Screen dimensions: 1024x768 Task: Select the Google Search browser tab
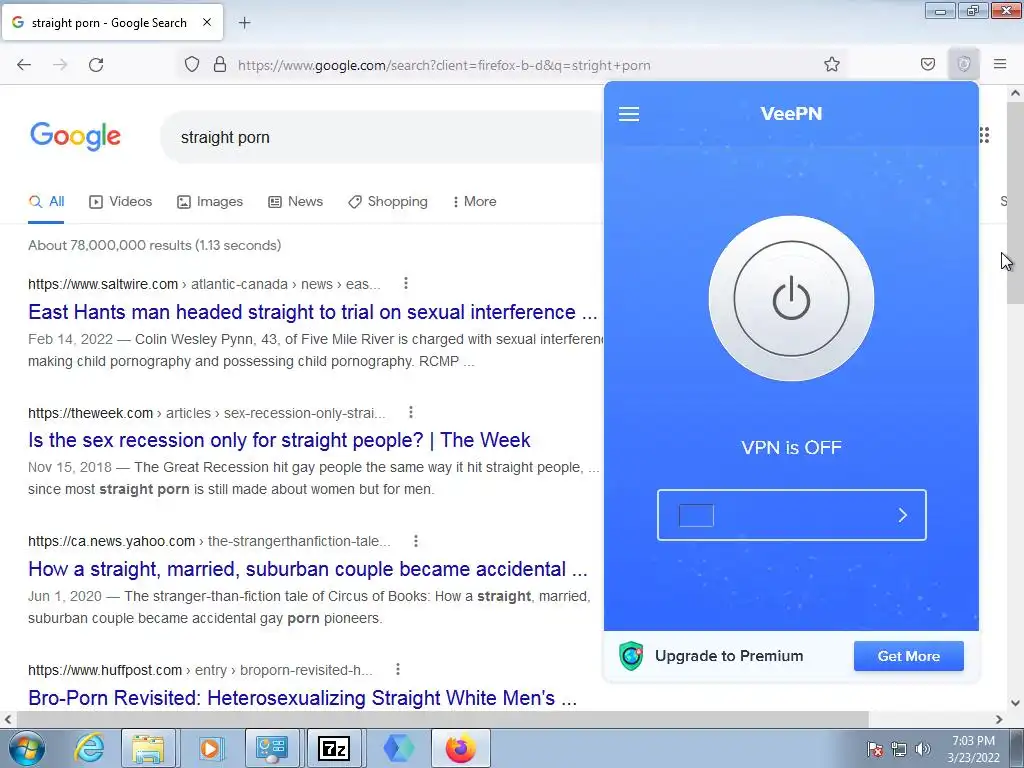(x=112, y=23)
